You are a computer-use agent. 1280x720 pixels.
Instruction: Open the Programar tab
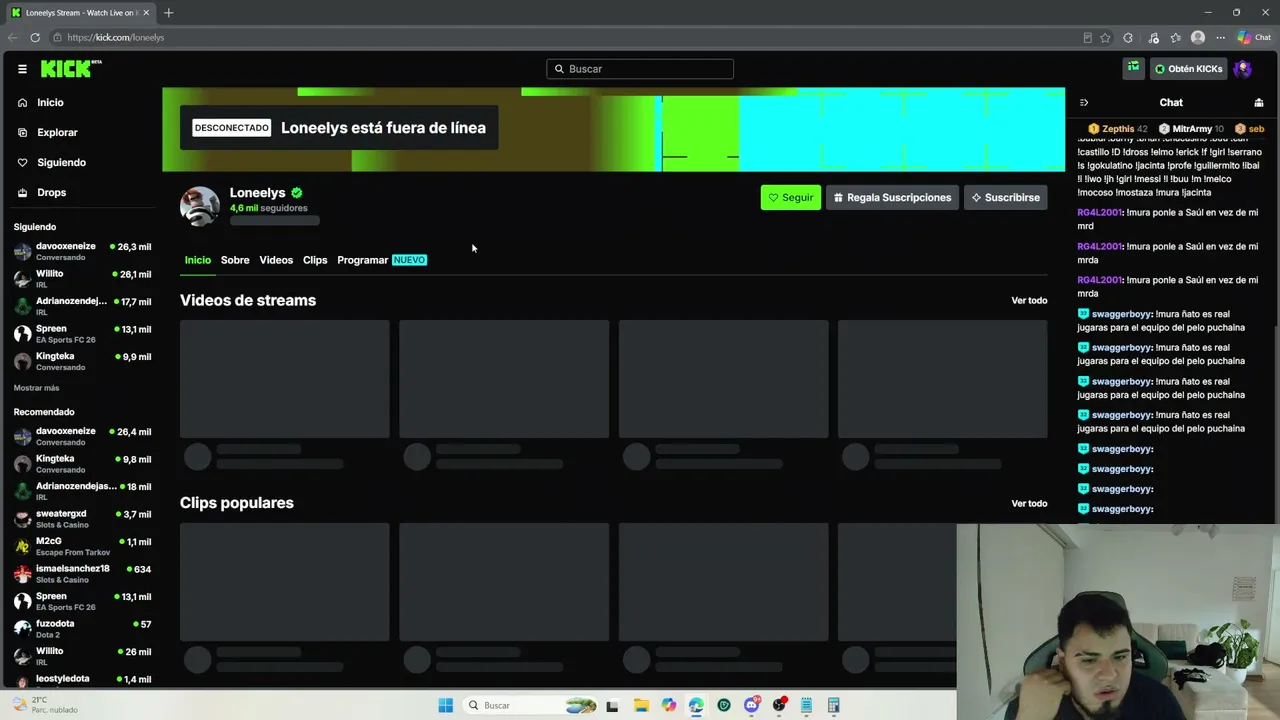pos(382,260)
